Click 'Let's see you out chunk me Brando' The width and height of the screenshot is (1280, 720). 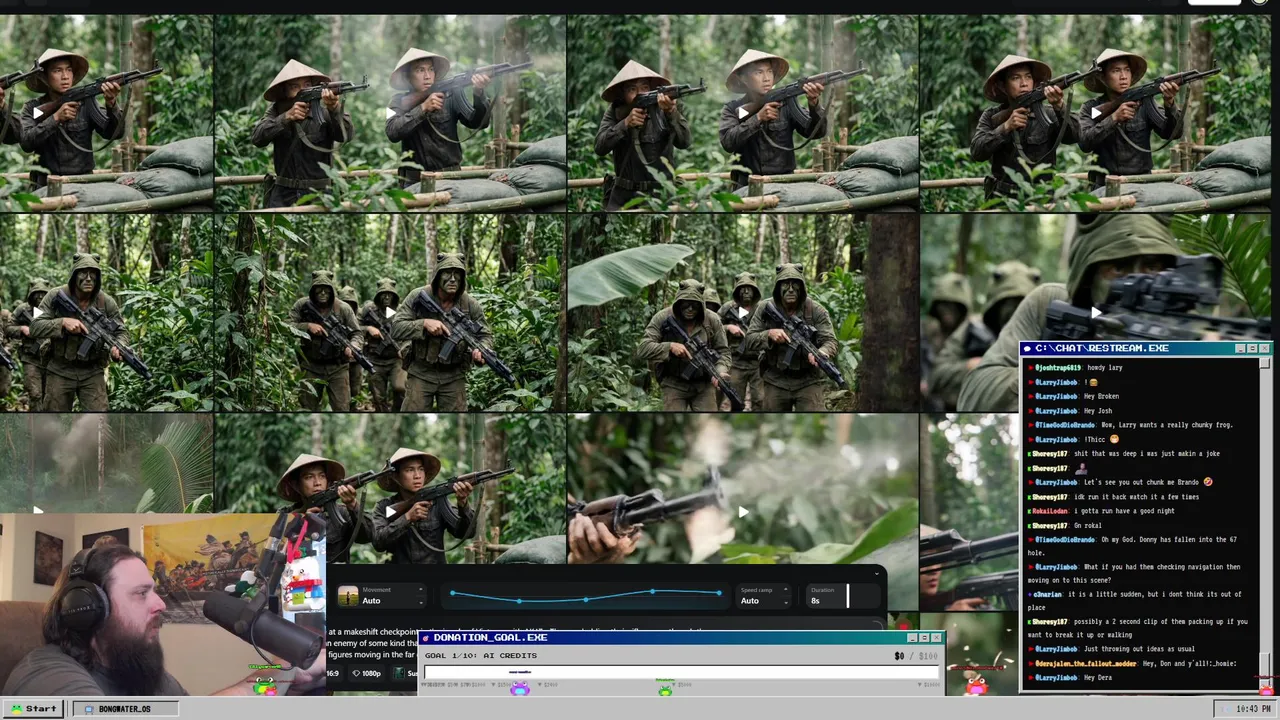click(1147, 482)
